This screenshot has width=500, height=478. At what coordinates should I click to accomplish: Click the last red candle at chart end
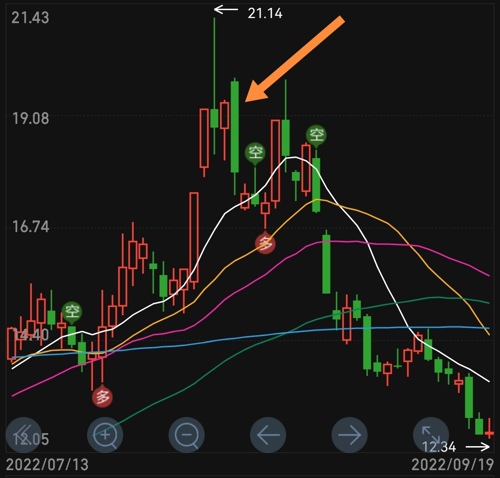pos(489,429)
